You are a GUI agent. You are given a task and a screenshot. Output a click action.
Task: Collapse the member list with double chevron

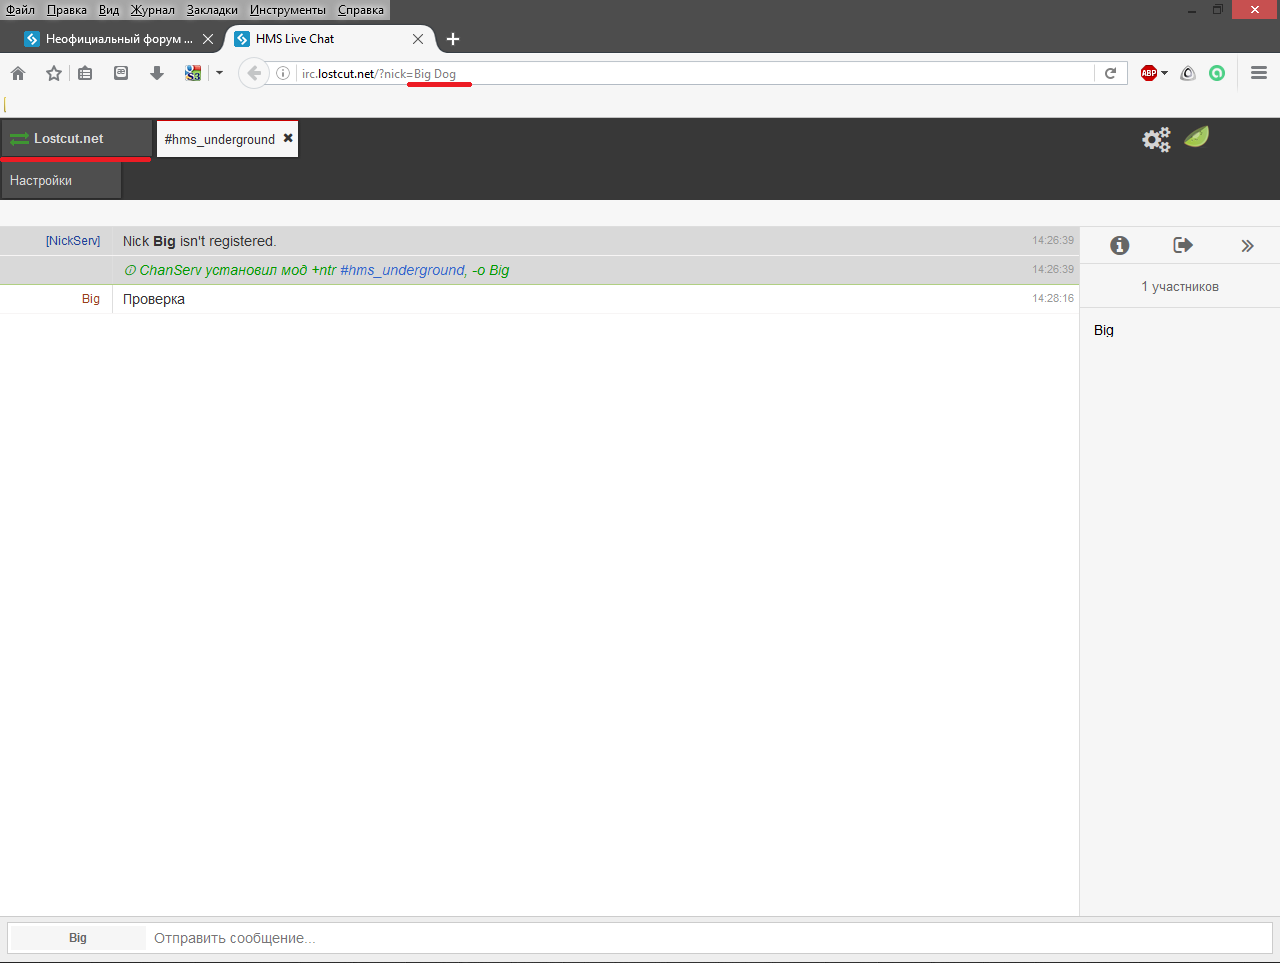tap(1247, 246)
